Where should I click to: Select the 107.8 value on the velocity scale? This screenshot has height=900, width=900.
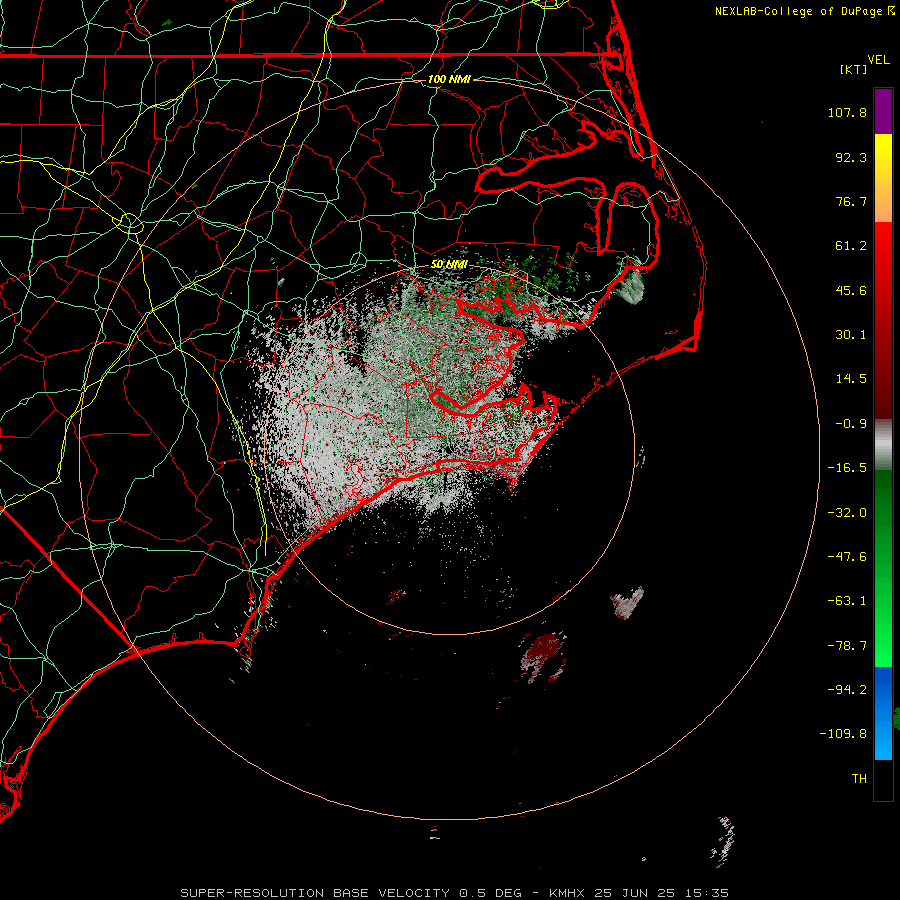tap(847, 112)
